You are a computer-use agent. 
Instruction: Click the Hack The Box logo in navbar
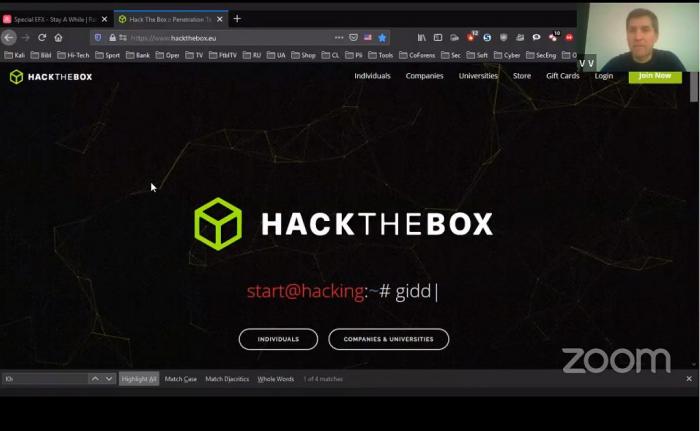click(x=51, y=77)
